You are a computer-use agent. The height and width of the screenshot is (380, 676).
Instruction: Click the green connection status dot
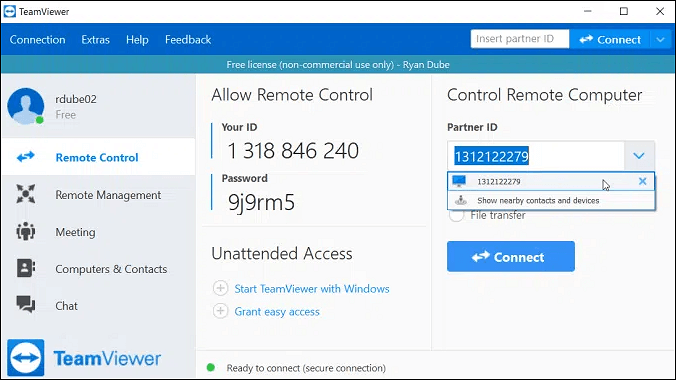[x=211, y=367]
